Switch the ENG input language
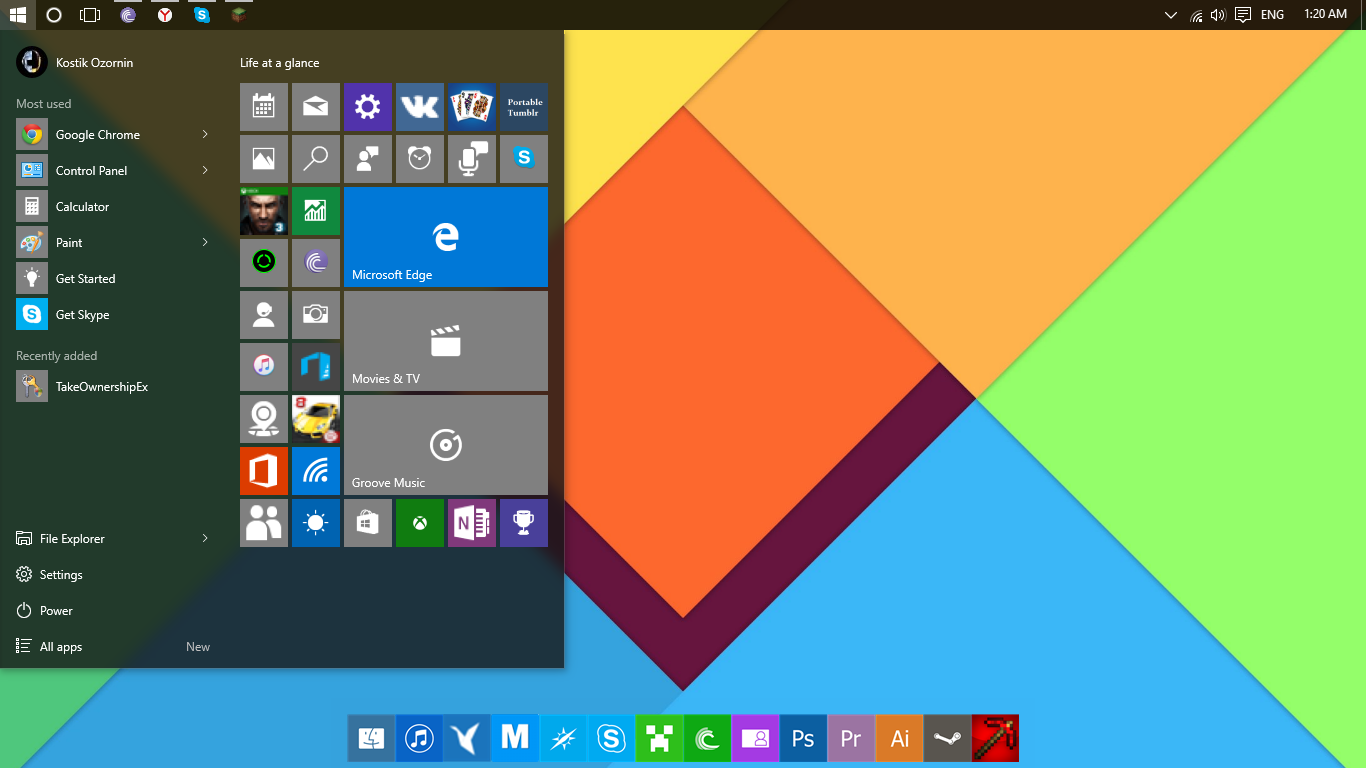 (x=1272, y=15)
